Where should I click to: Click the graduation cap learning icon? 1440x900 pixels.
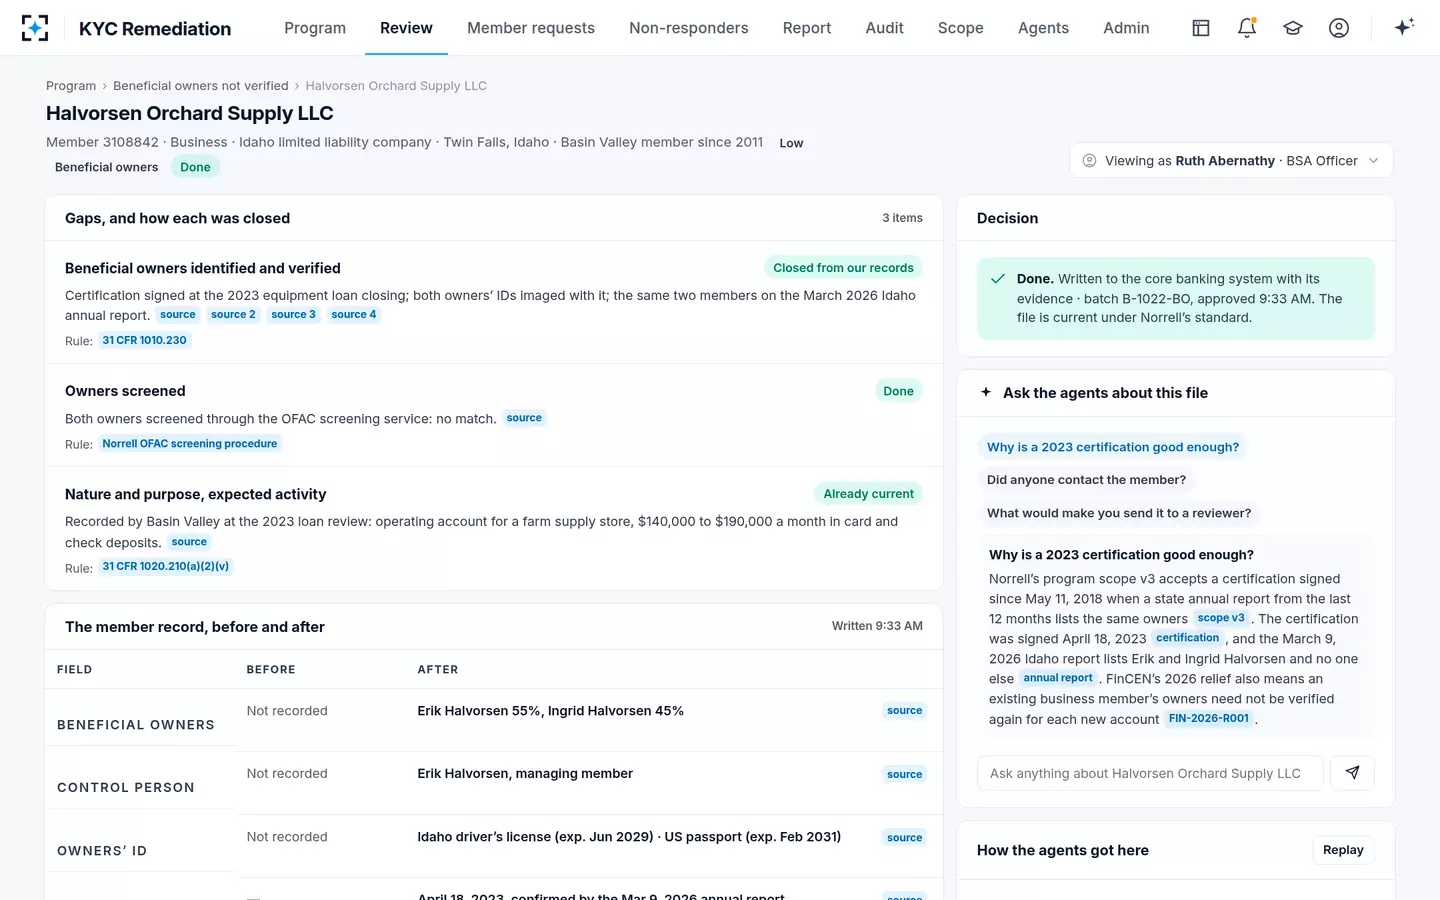(1293, 28)
